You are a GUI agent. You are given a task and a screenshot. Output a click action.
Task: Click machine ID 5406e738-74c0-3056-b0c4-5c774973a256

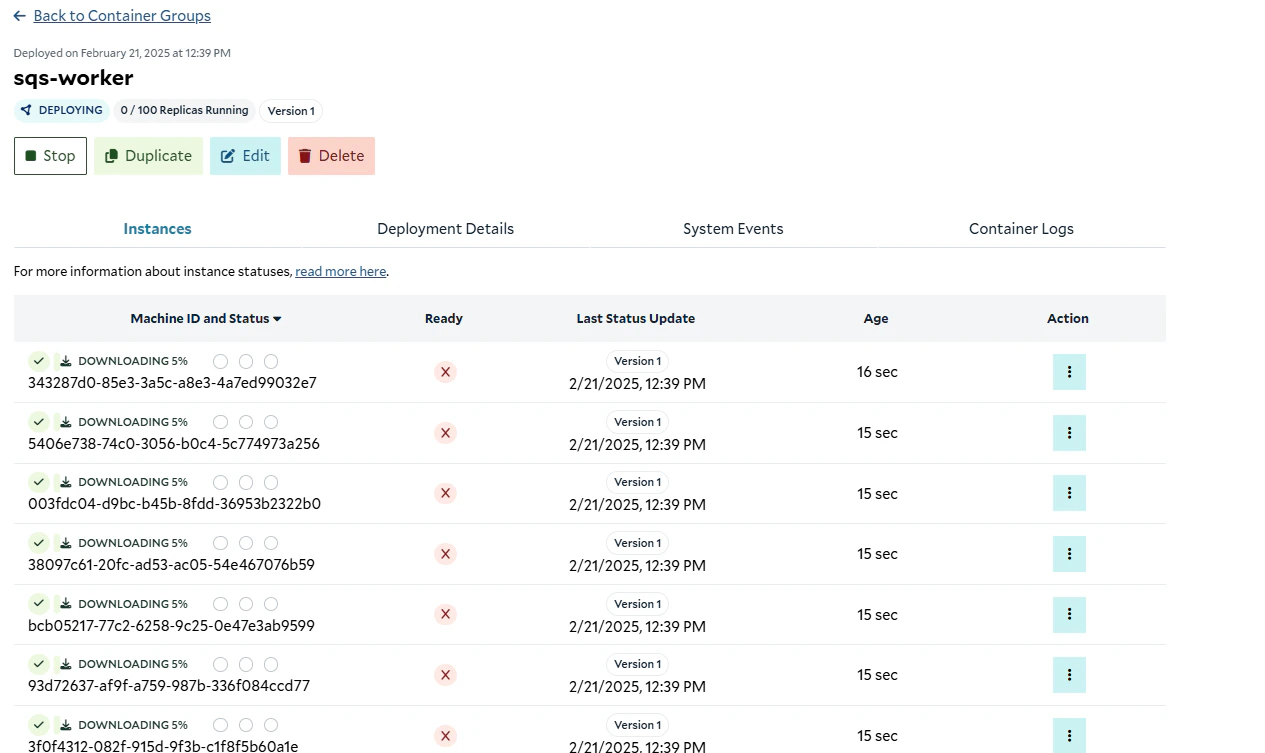coord(174,443)
